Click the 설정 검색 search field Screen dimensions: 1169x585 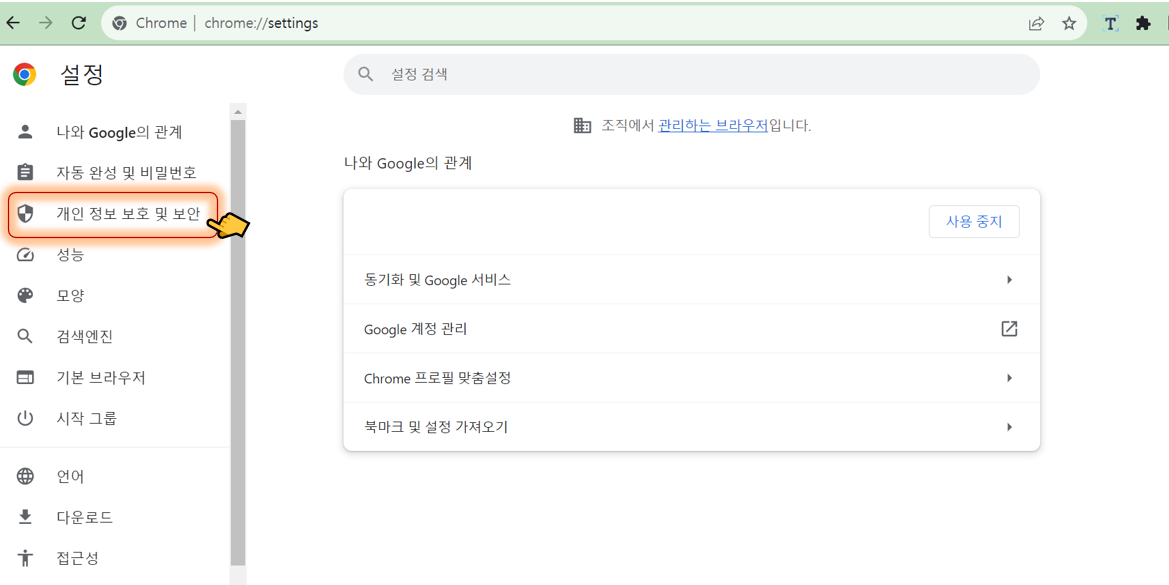point(690,74)
